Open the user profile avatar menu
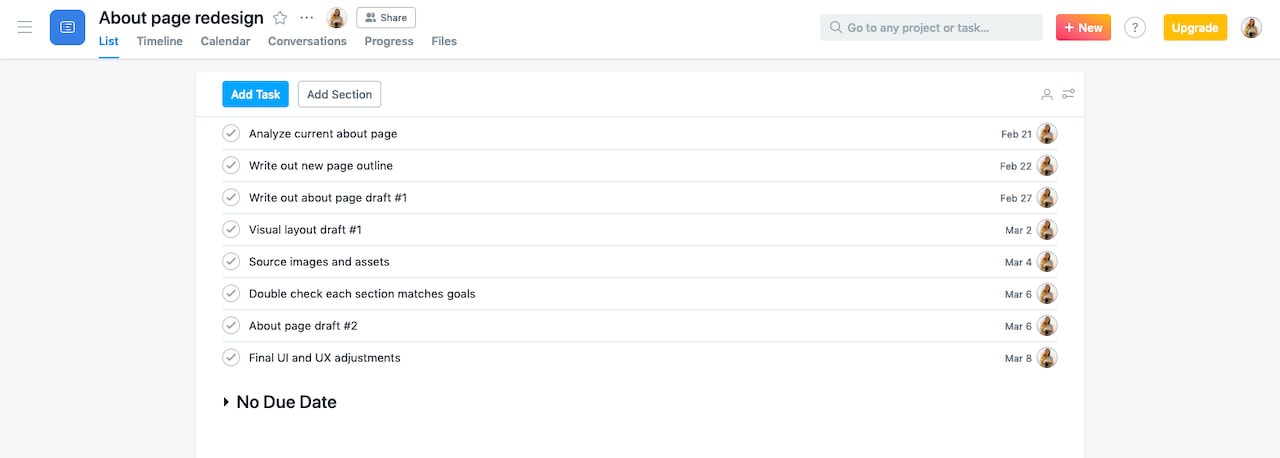Image resolution: width=1280 pixels, height=458 pixels. coord(1251,28)
